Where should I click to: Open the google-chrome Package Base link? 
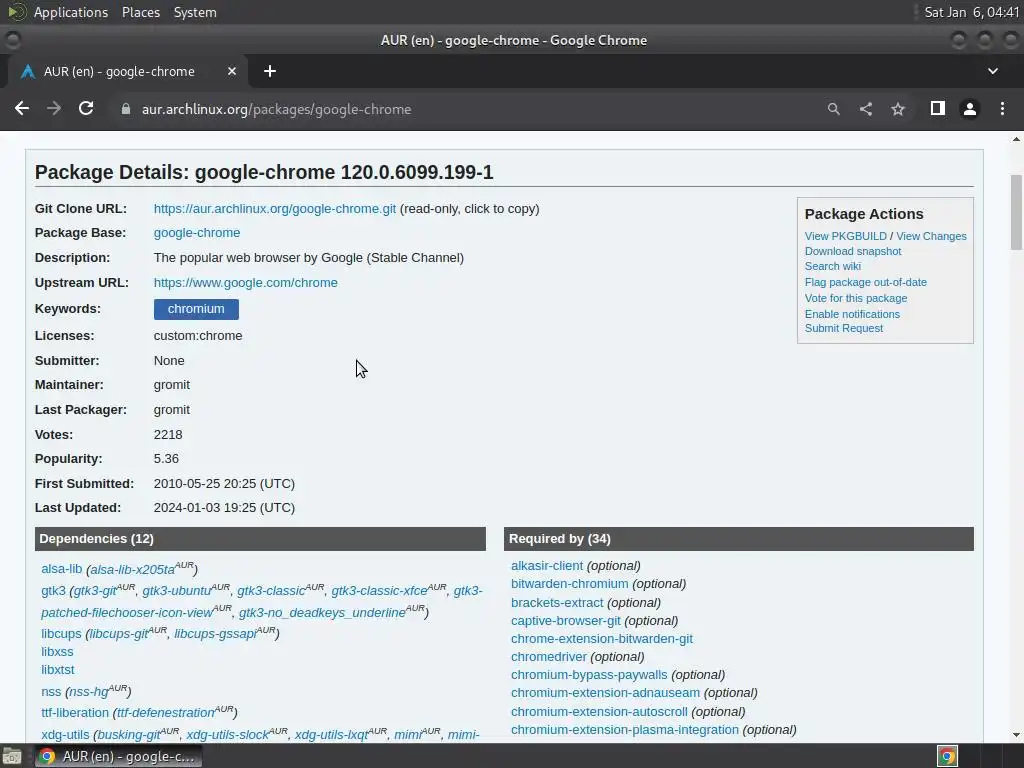click(x=197, y=232)
